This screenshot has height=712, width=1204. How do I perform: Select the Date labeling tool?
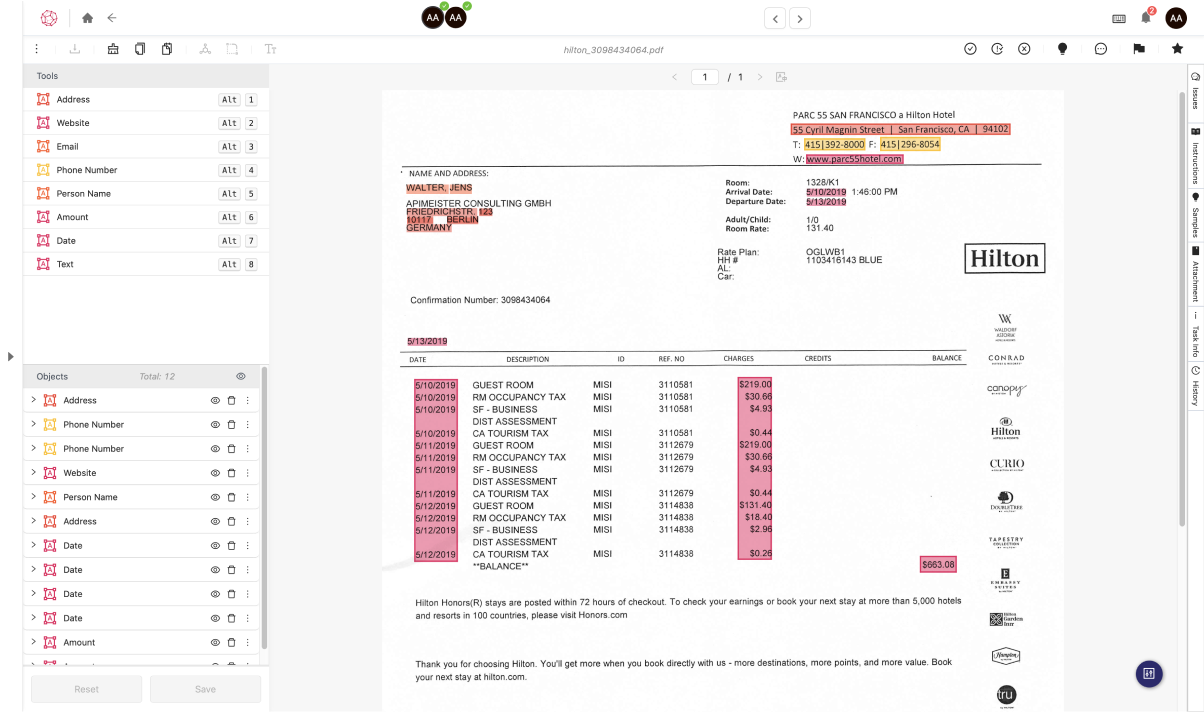146,241
